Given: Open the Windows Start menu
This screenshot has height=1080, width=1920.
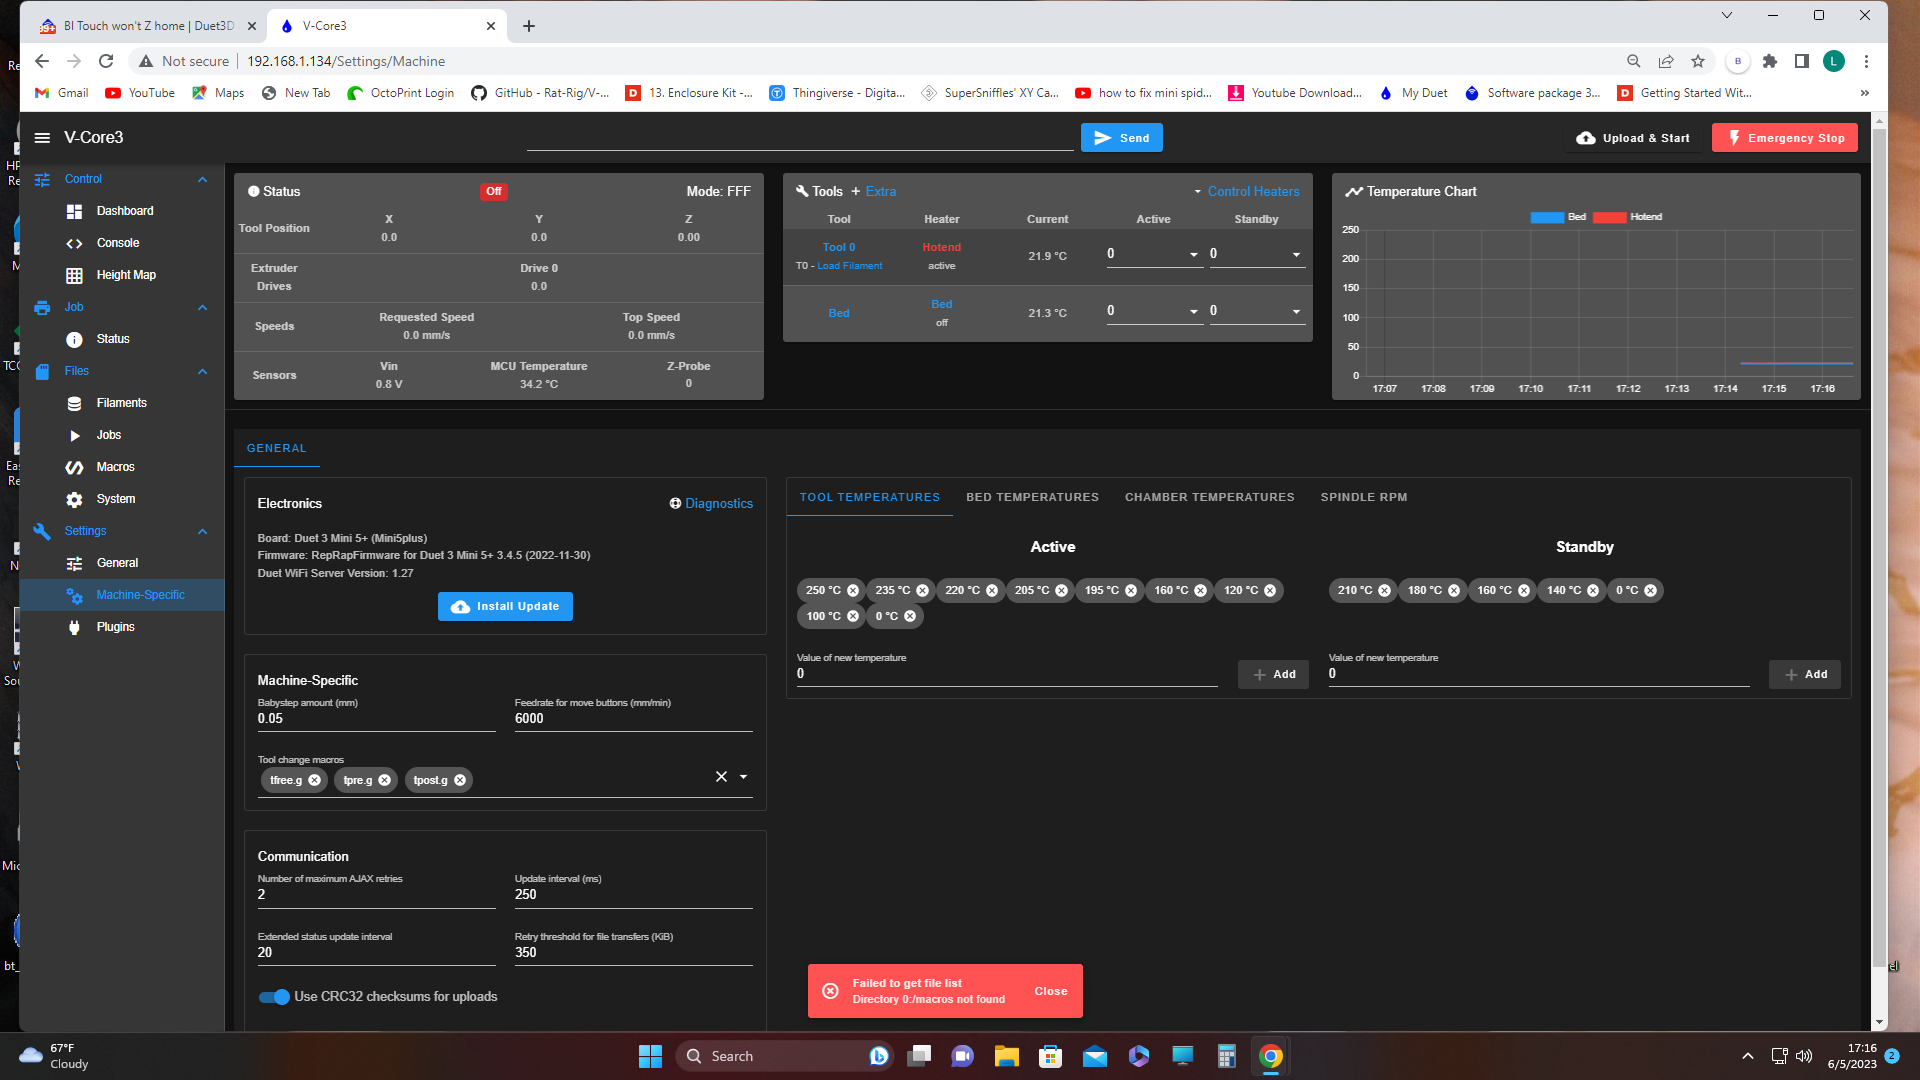Looking at the screenshot, I should (650, 1056).
